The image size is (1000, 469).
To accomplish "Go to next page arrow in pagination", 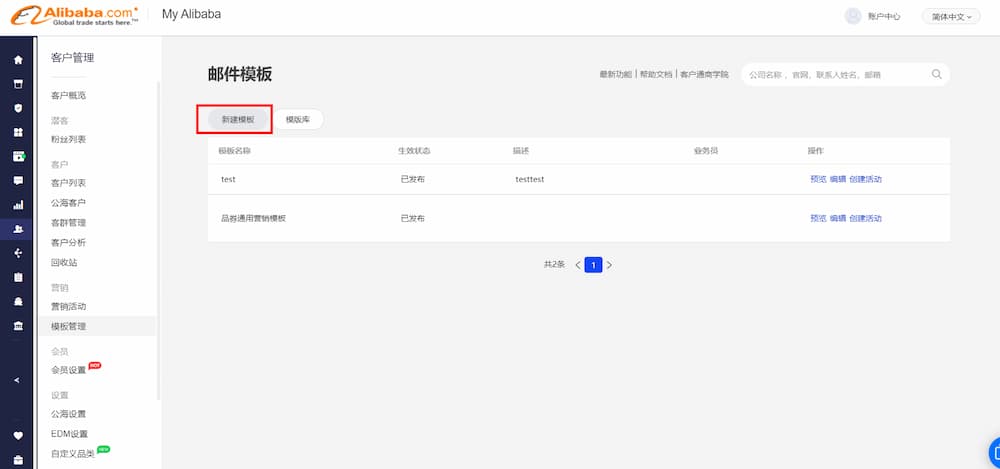I will [x=609, y=265].
